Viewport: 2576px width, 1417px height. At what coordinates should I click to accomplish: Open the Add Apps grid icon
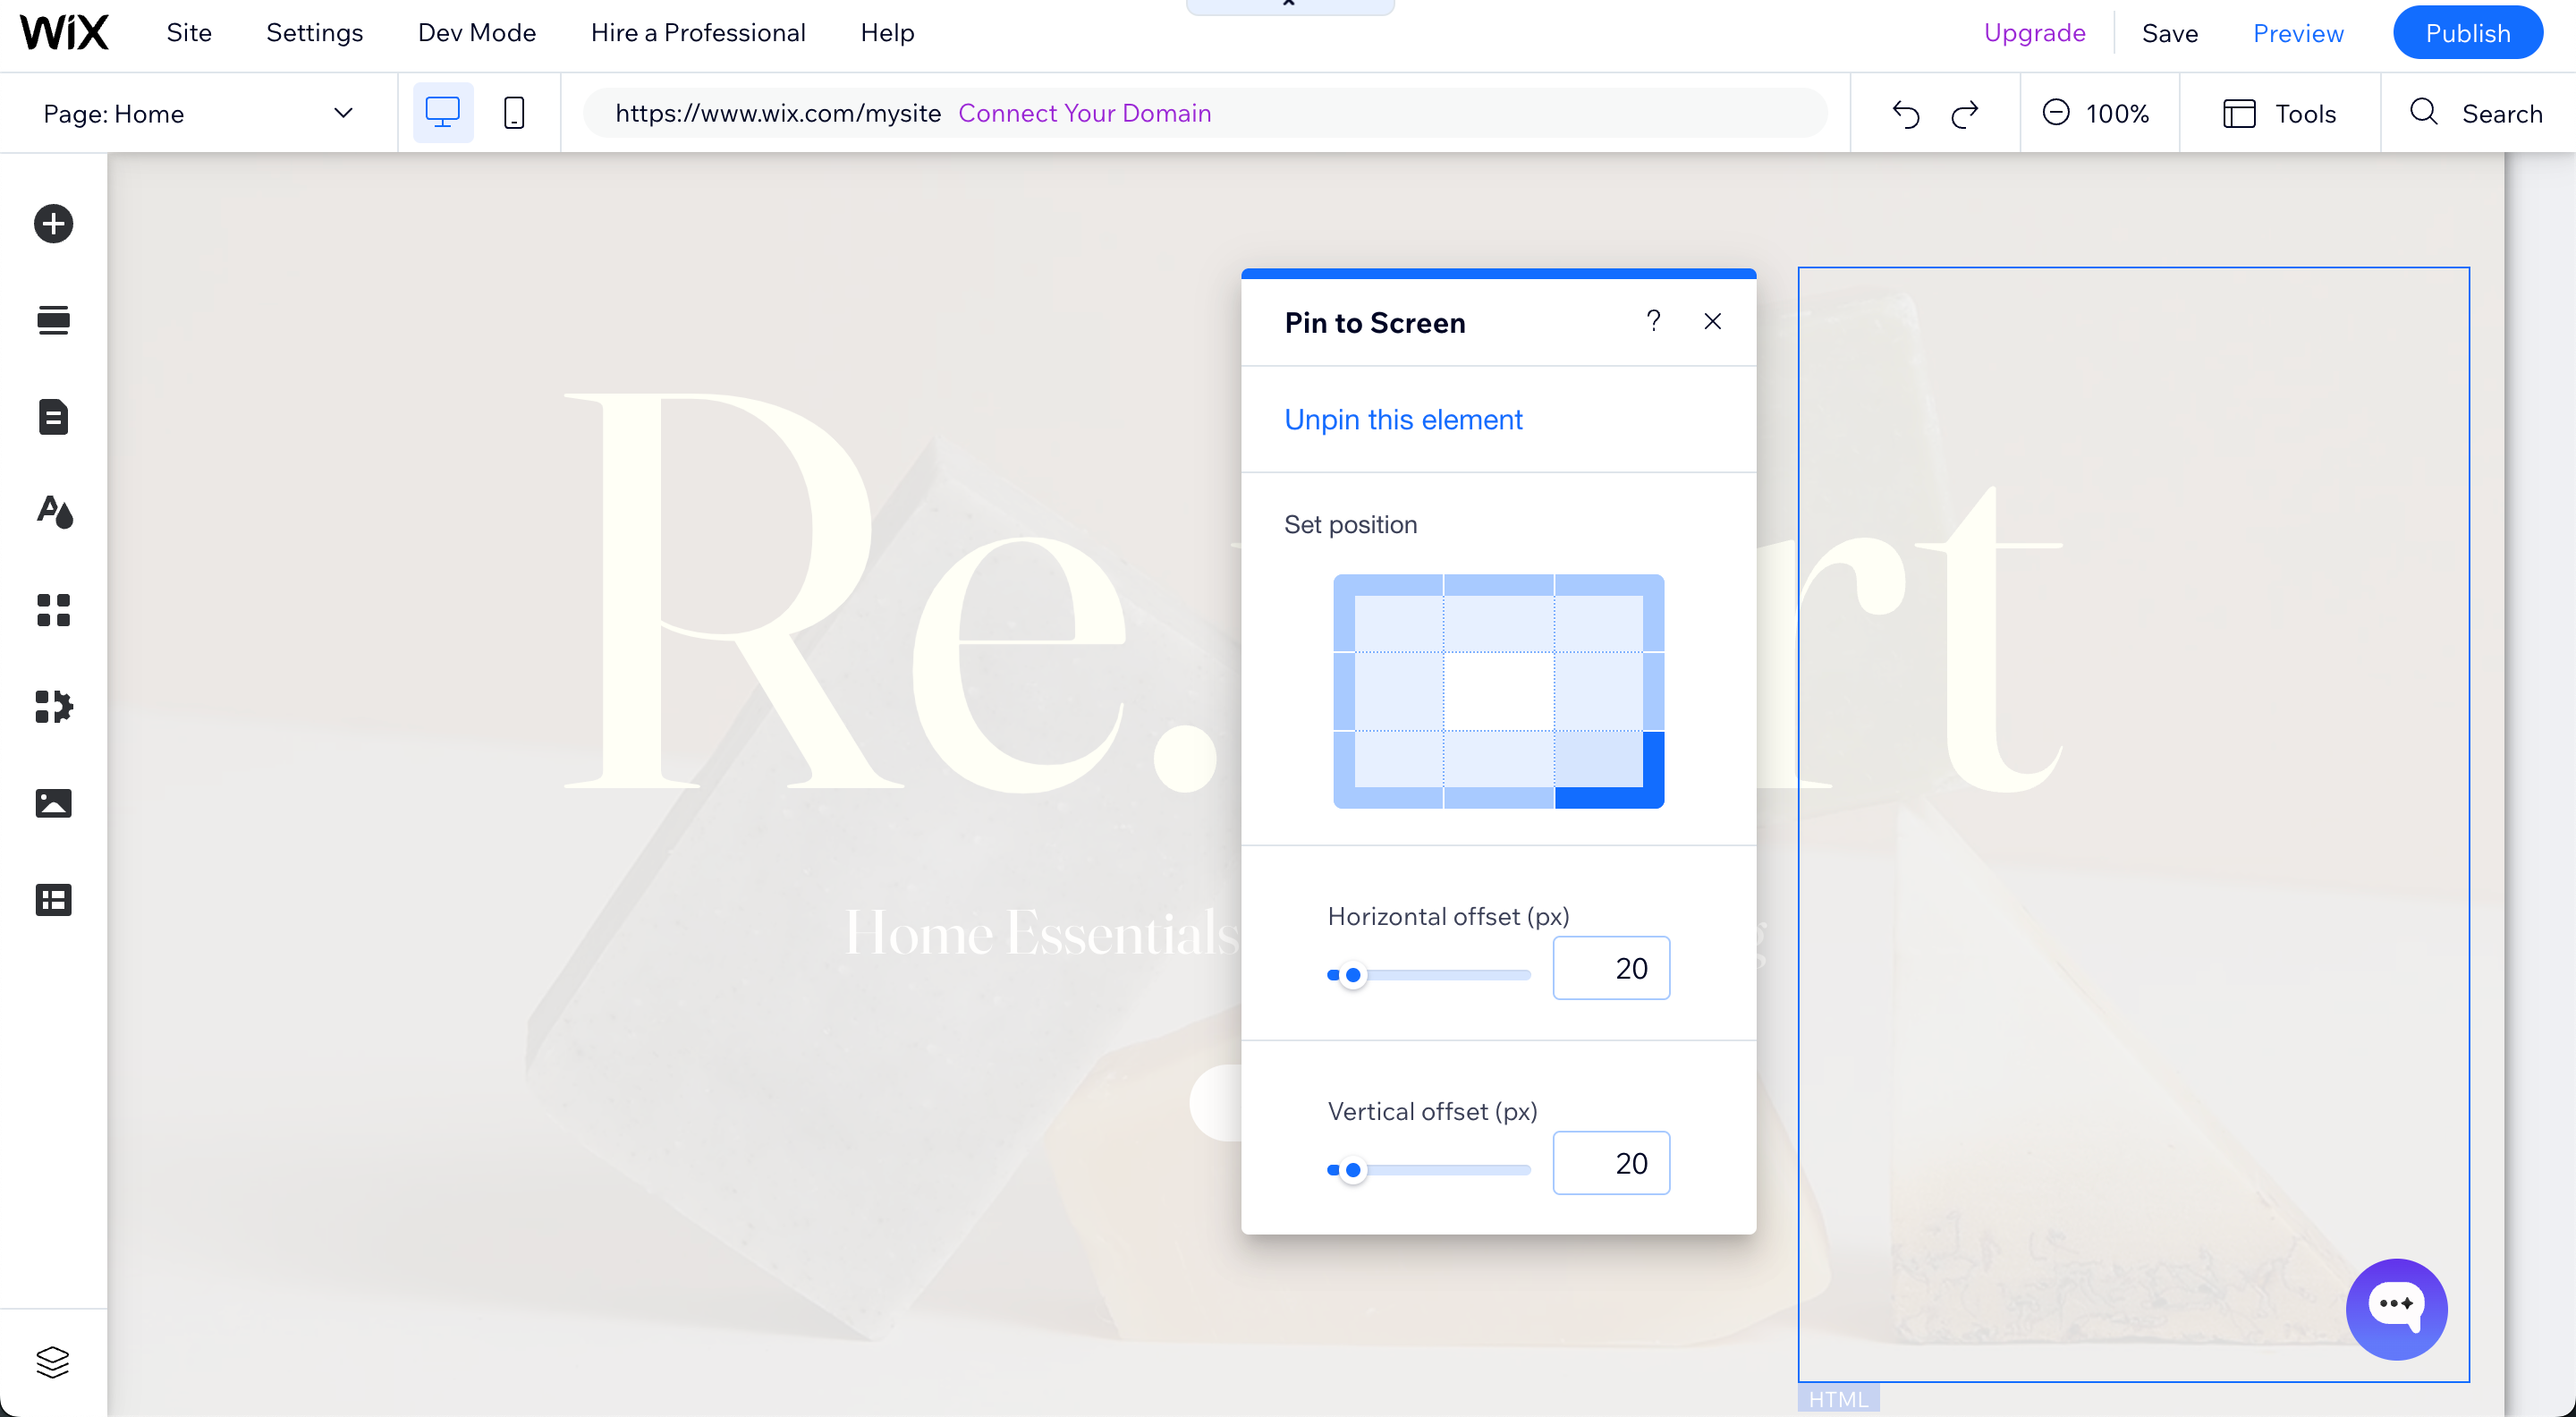53,610
